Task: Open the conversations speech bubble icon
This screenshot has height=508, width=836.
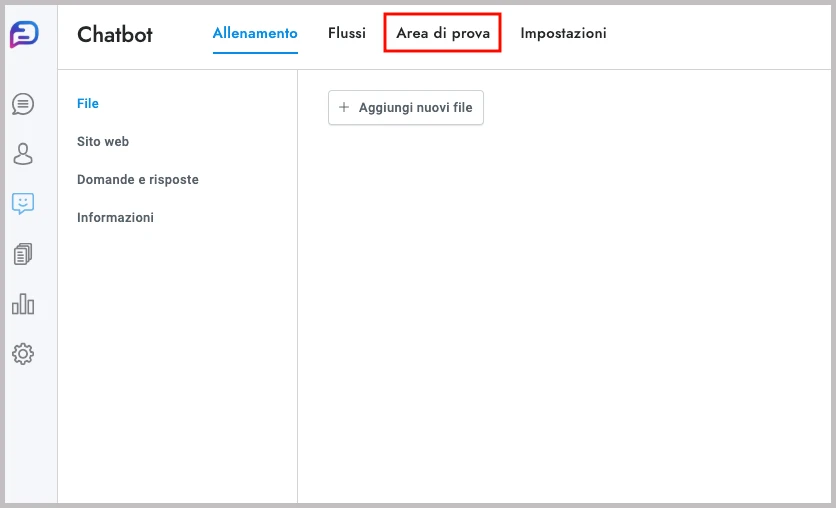Action: click(x=23, y=104)
